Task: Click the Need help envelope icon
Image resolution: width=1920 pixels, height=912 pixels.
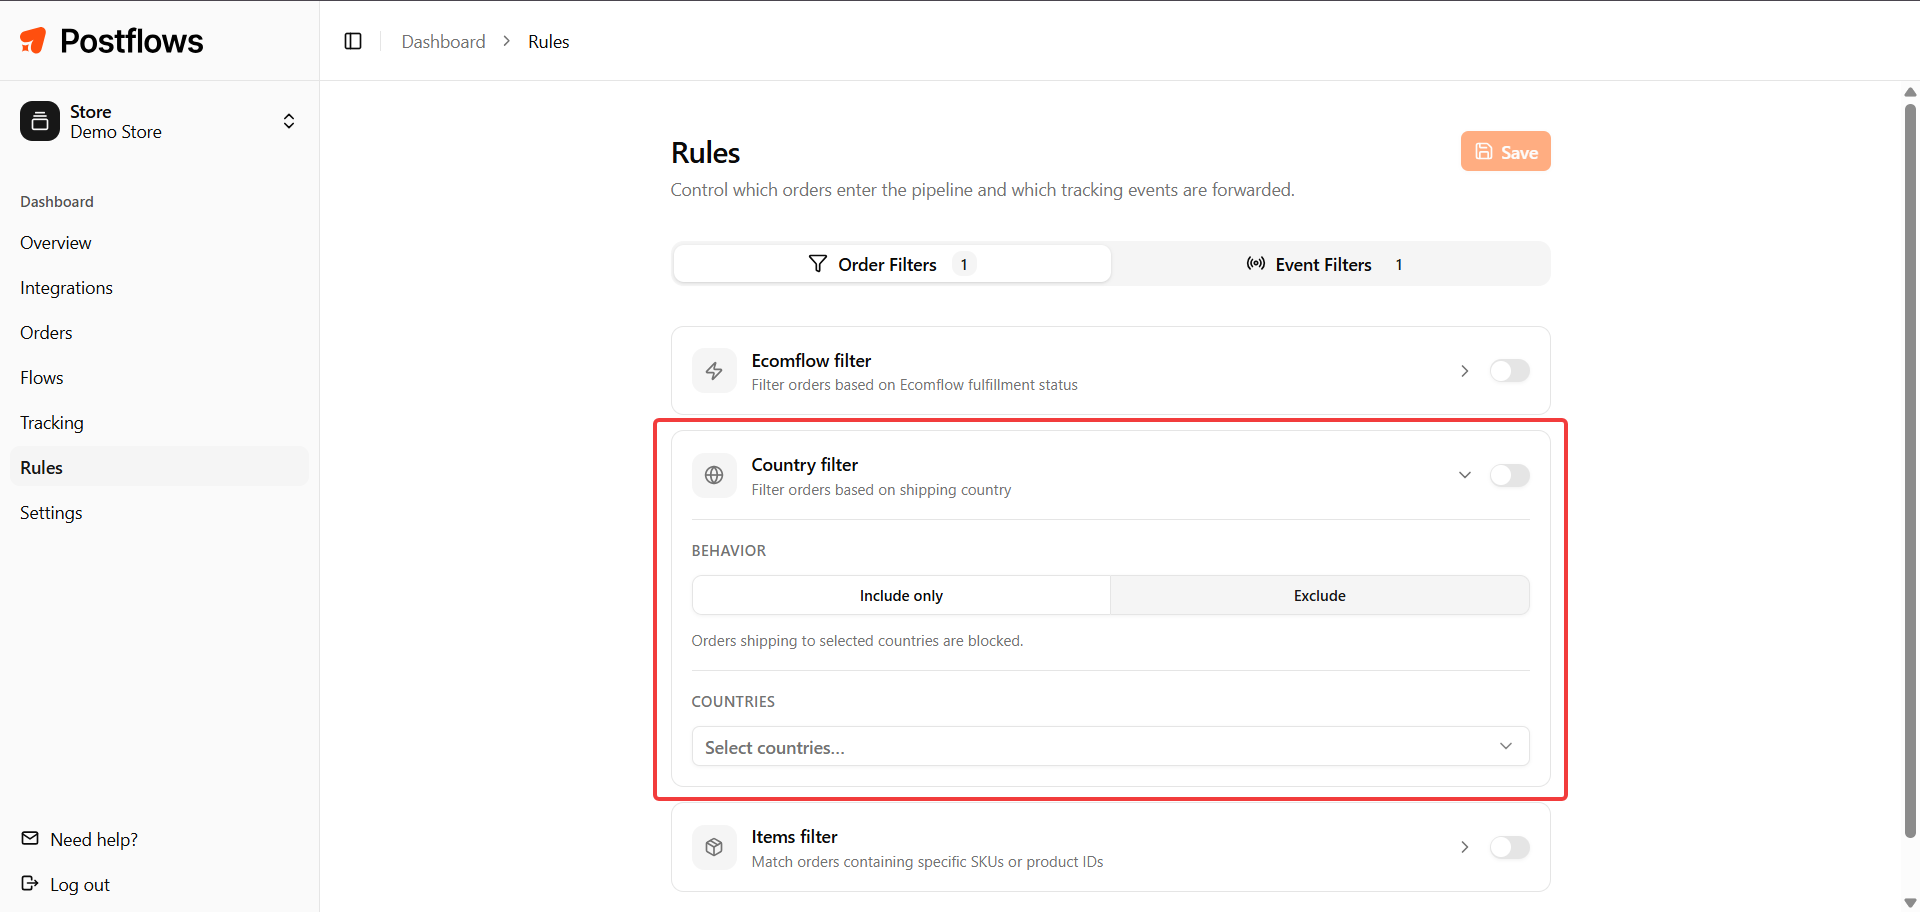Action: pyautogui.click(x=30, y=838)
